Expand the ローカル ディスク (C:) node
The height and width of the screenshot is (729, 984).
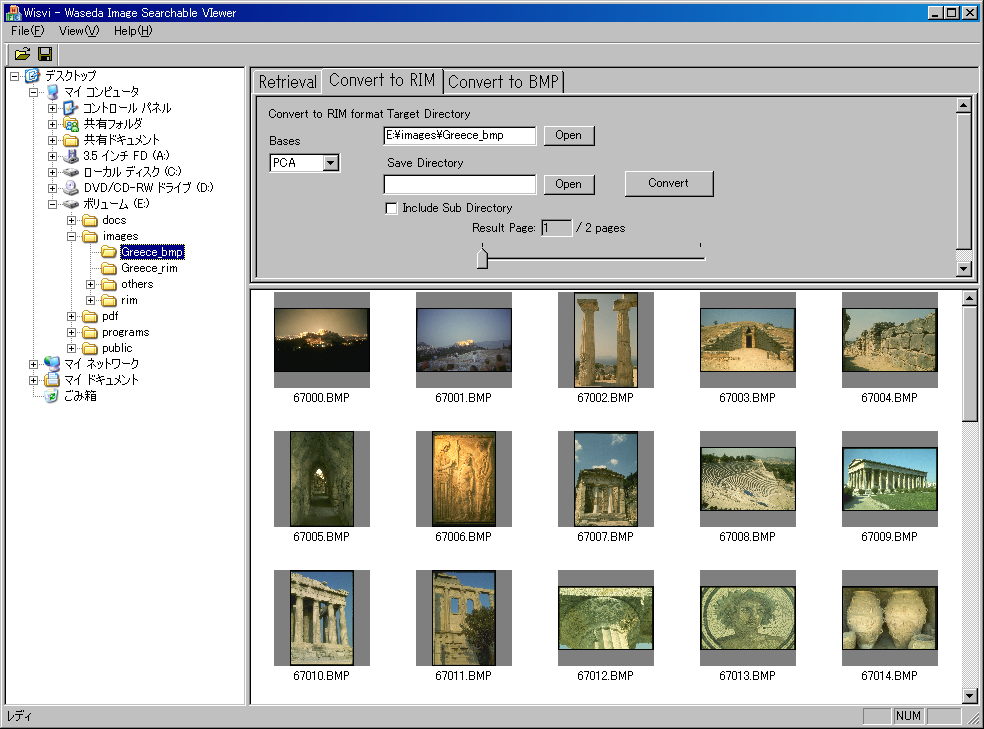point(53,172)
